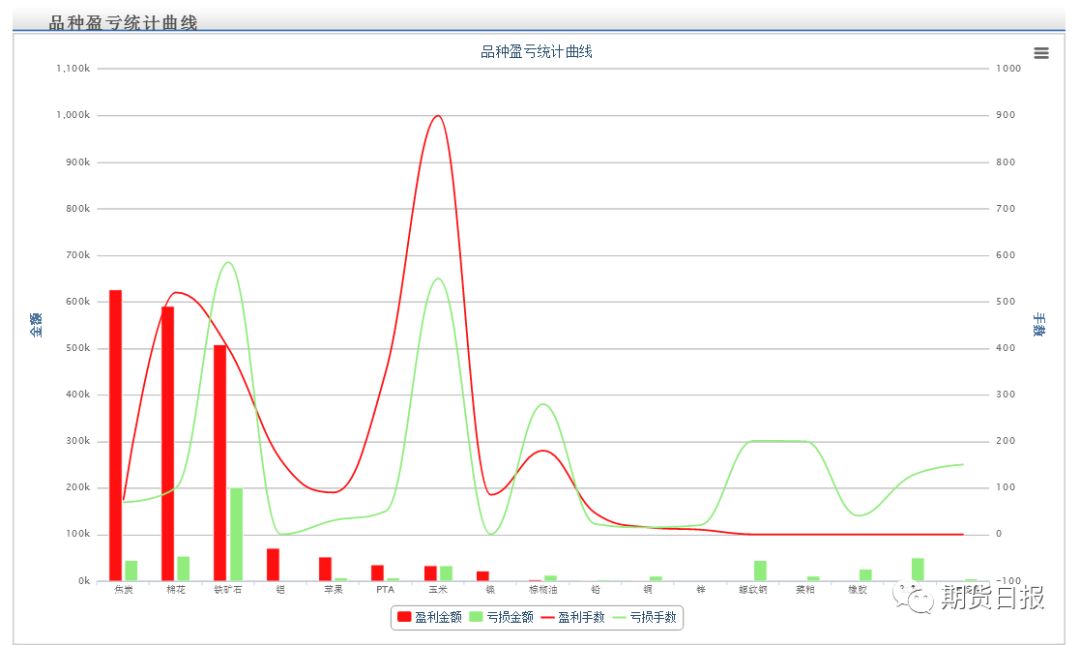Click the green loss bar for 玉米

click(x=446, y=573)
